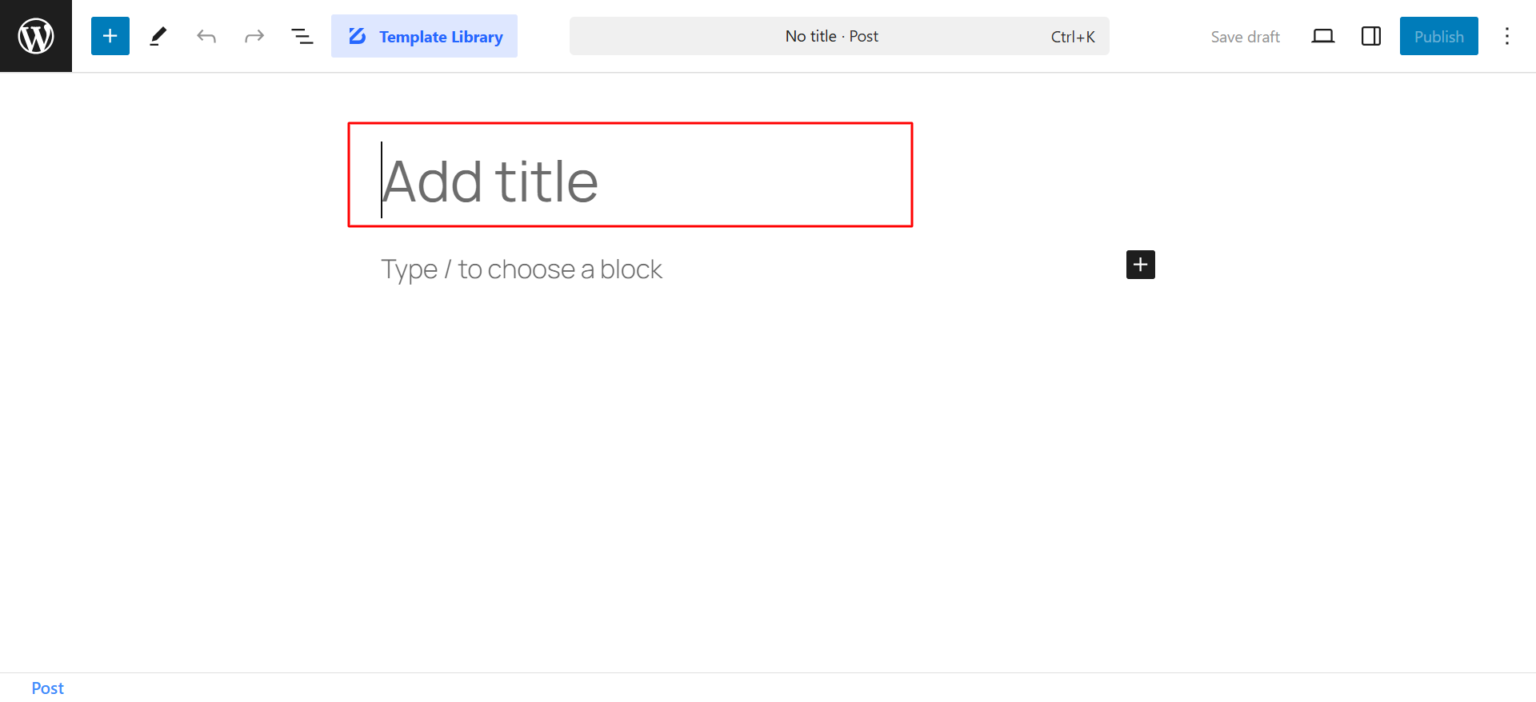Open the Template Library

coord(424,35)
